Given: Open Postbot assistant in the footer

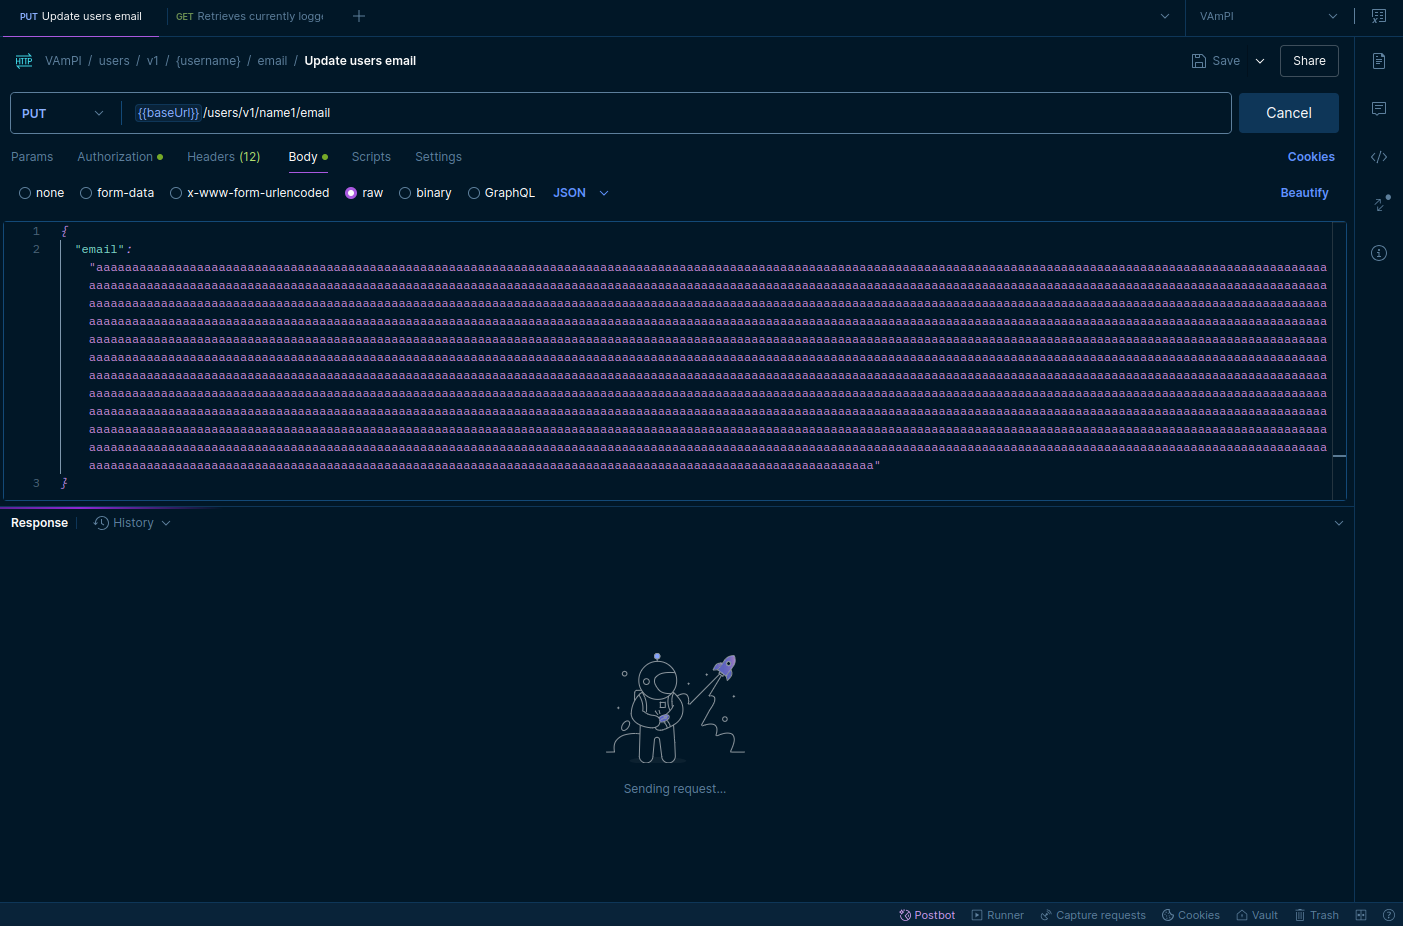Looking at the screenshot, I should click(927, 915).
